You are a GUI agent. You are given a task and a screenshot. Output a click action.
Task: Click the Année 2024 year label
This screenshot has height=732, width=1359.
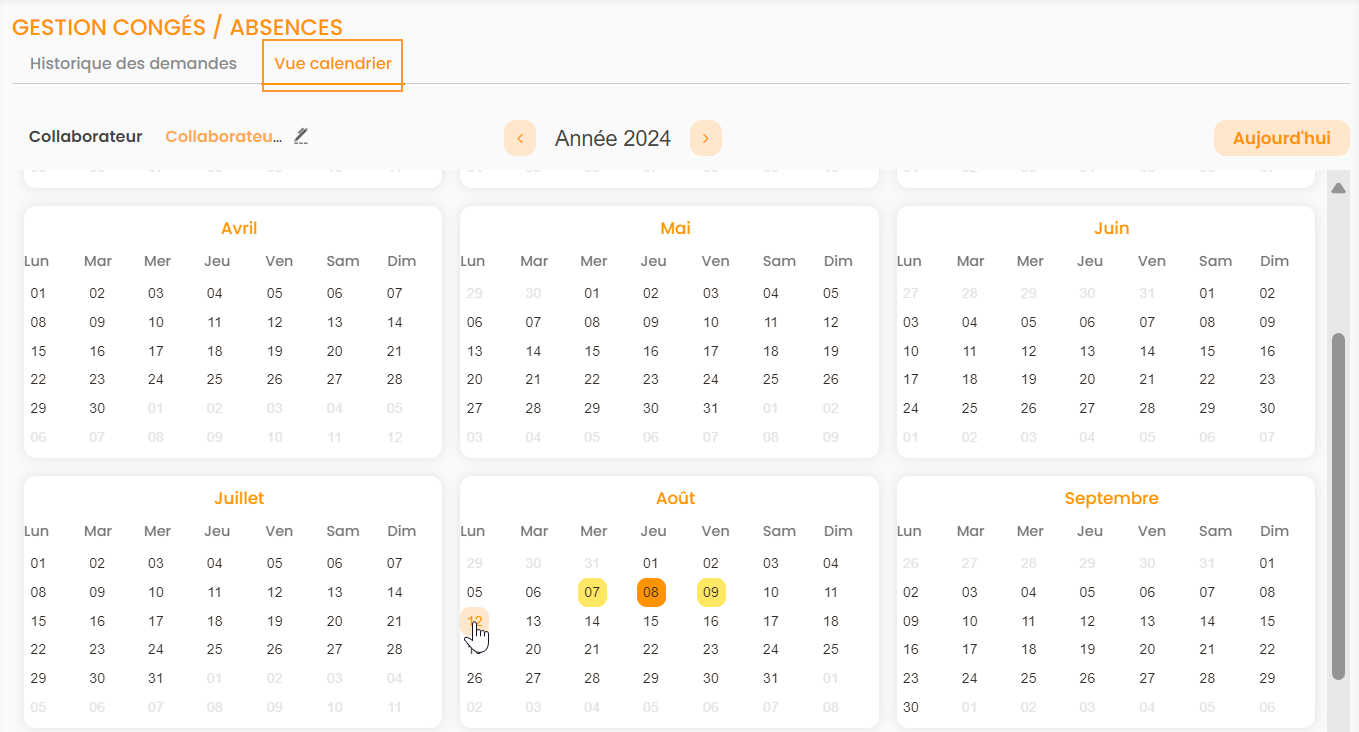[x=612, y=138]
